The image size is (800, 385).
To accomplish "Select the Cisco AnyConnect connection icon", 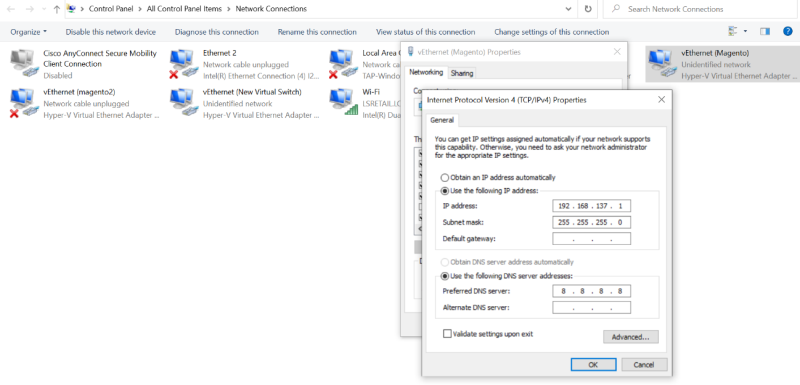I will pos(24,64).
